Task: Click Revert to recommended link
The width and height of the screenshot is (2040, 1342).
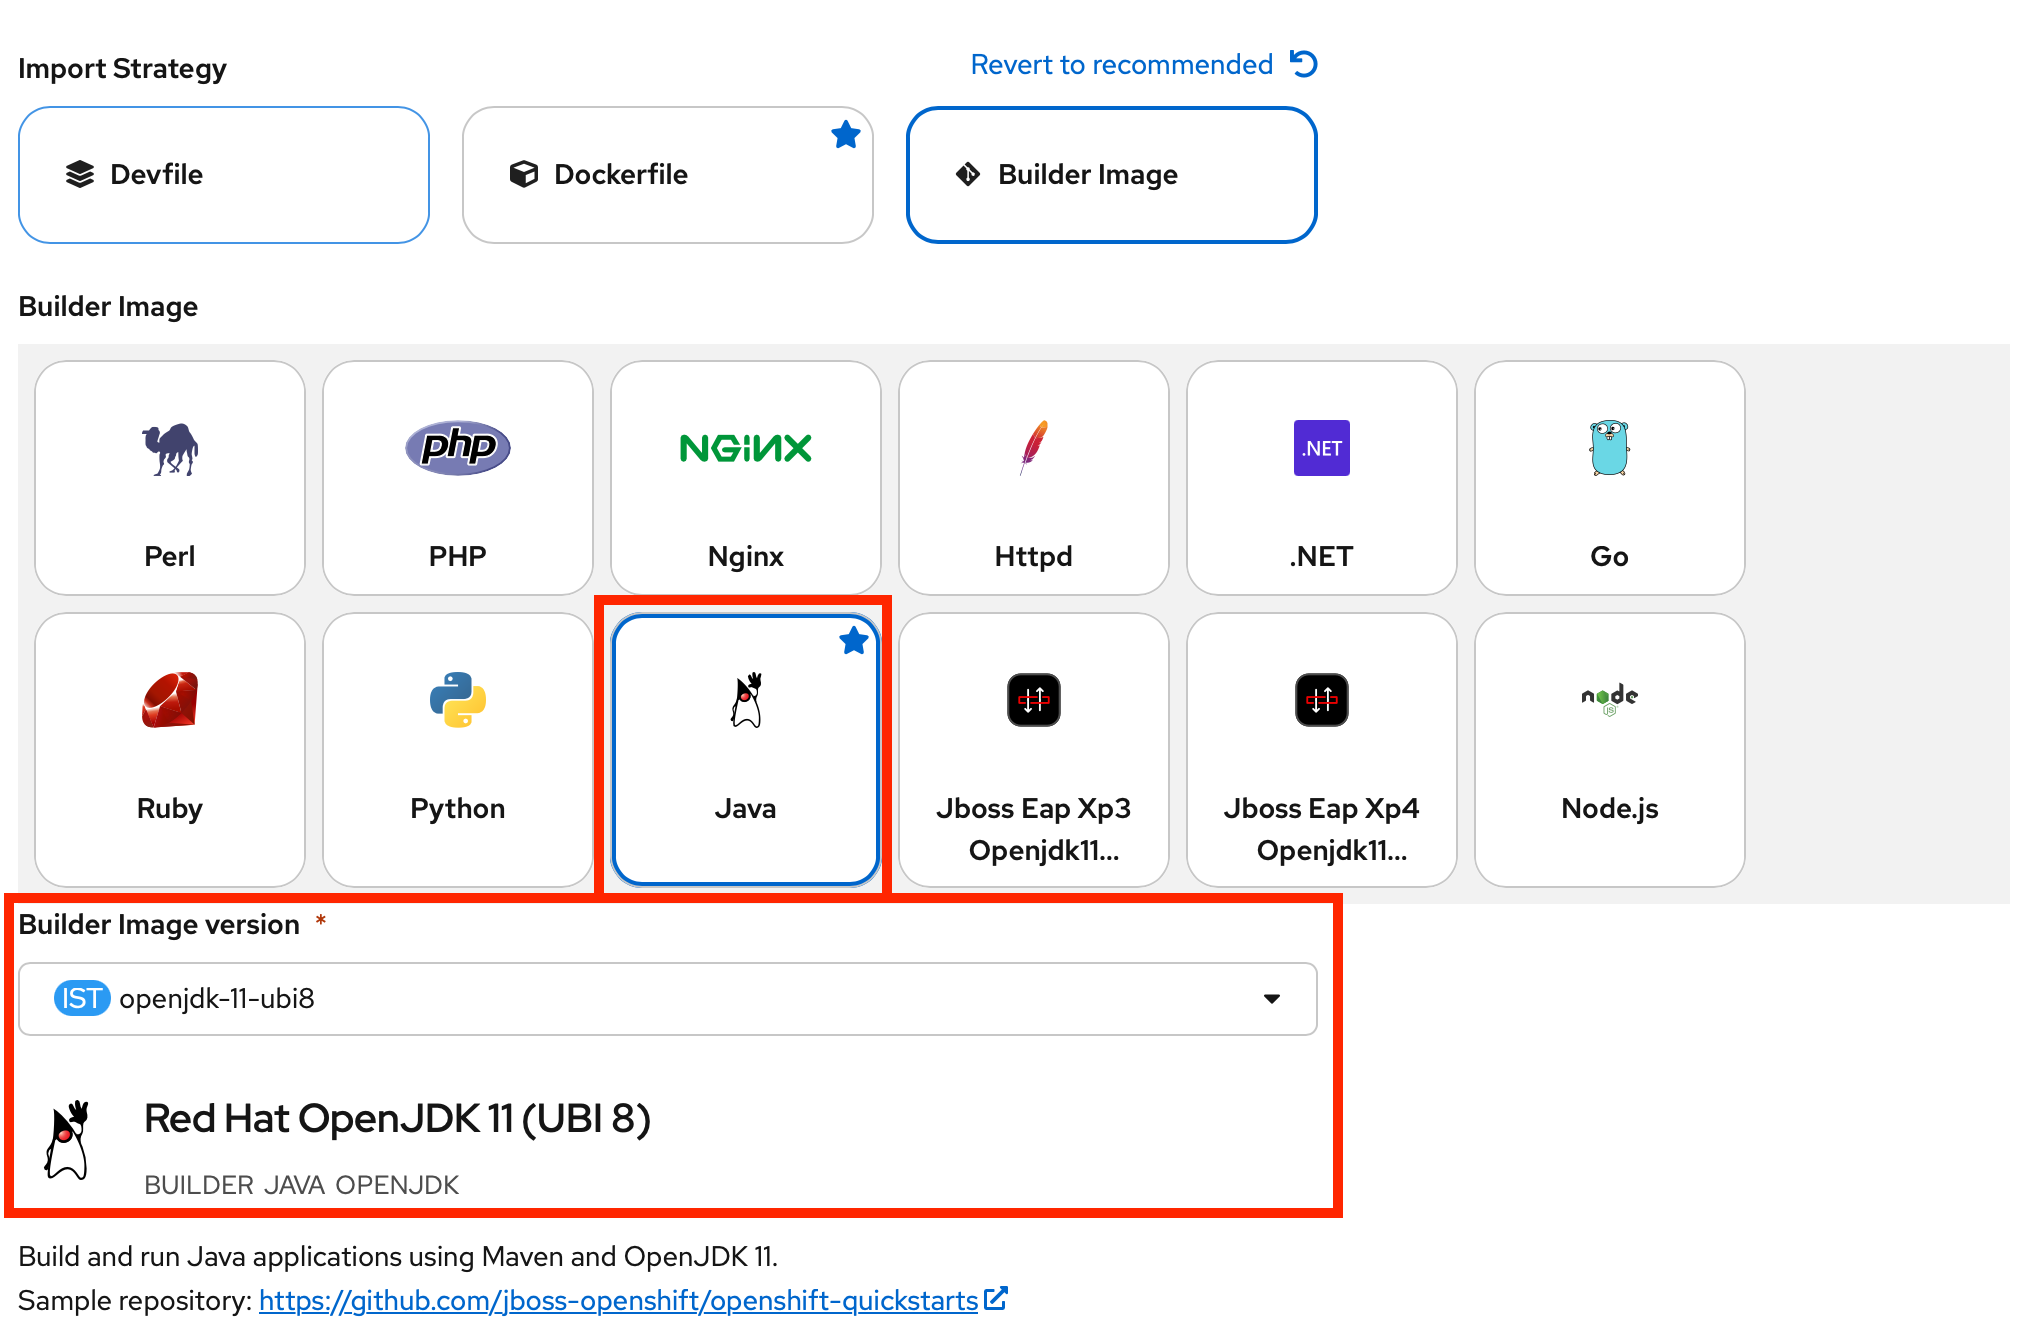Action: click(1121, 65)
